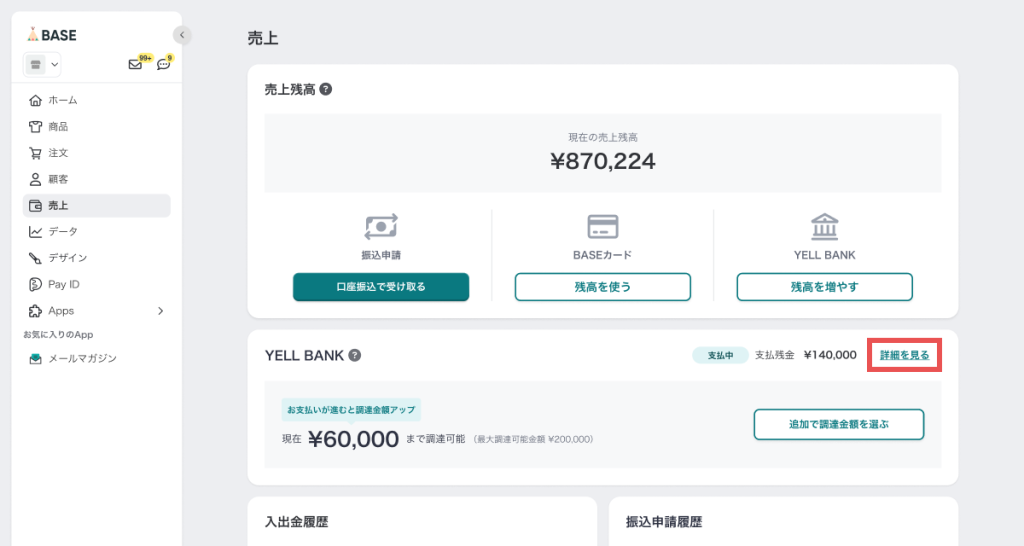The image size is (1024, 546).
Task: Collapse the sidebar with the arrow
Action: tap(181, 35)
